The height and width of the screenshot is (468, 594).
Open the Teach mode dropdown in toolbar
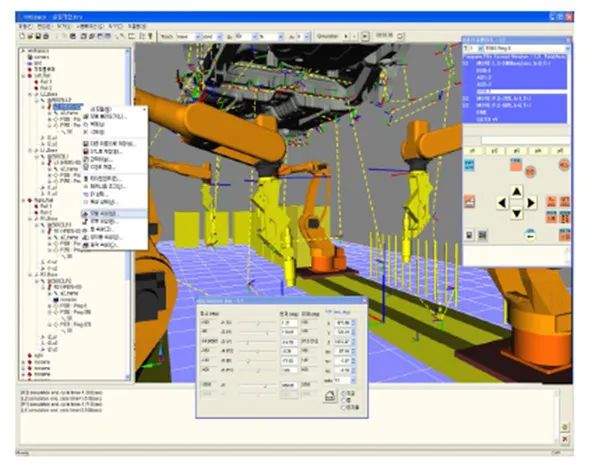click(x=197, y=36)
